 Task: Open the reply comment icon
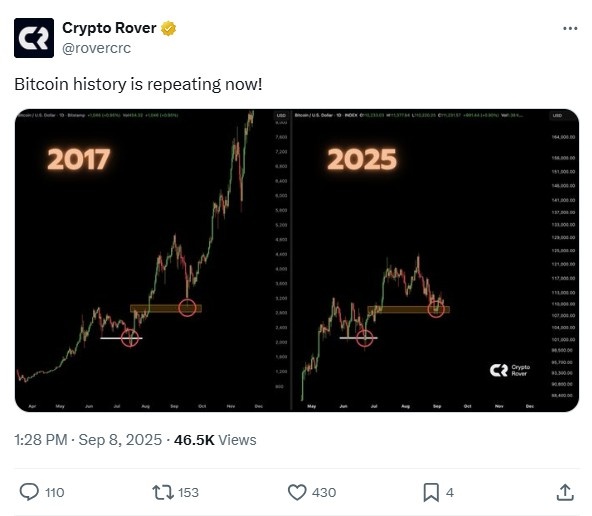point(29,492)
